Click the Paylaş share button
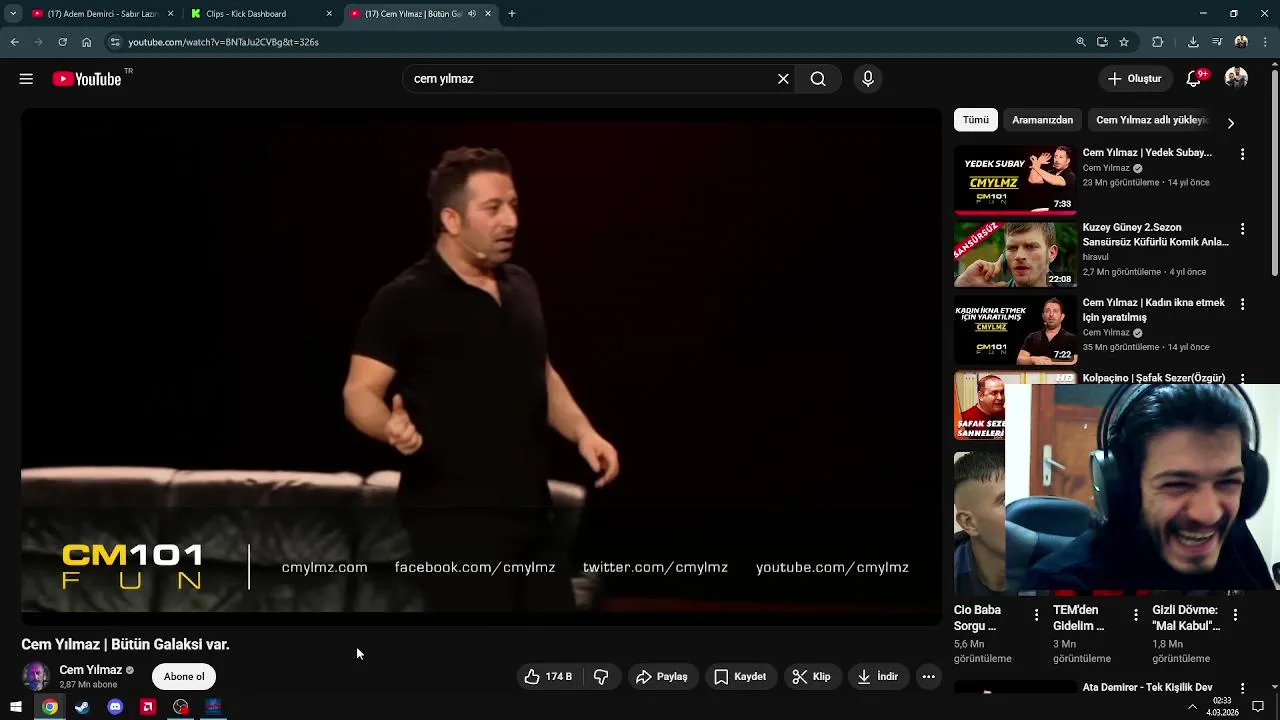Screen dimensions: 1280x720 coord(662,677)
